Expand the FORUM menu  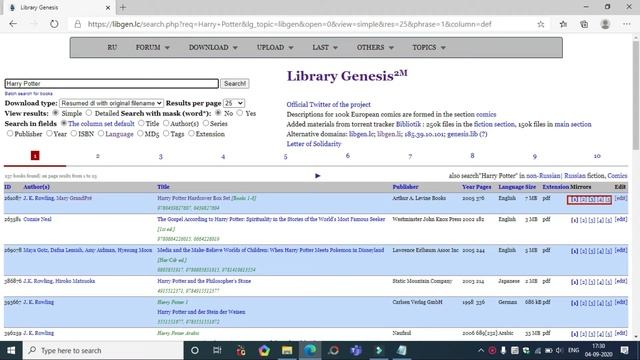click(152, 48)
